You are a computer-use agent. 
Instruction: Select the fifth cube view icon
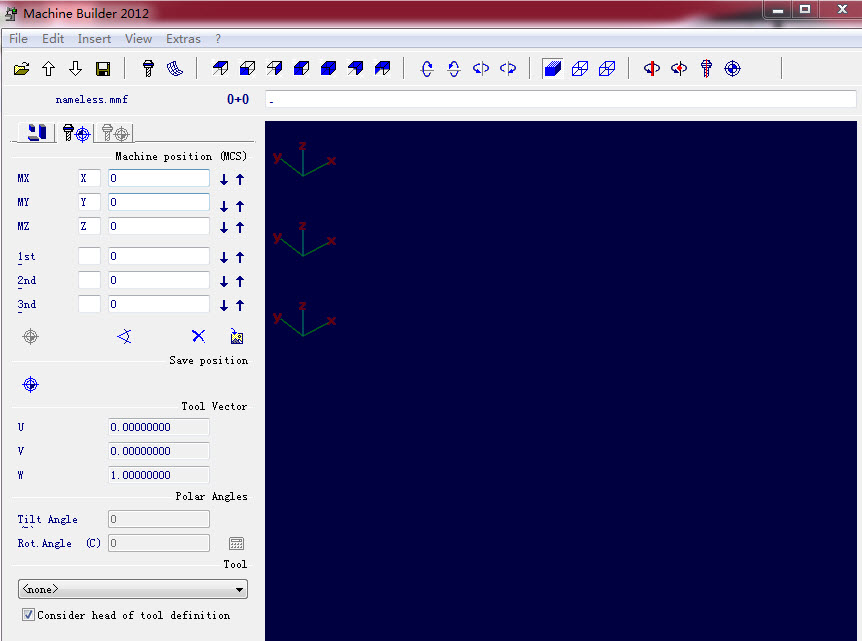click(328, 68)
